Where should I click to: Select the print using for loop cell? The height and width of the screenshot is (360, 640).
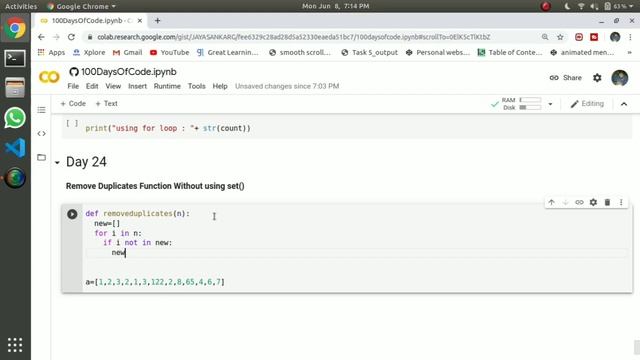click(347, 128)
